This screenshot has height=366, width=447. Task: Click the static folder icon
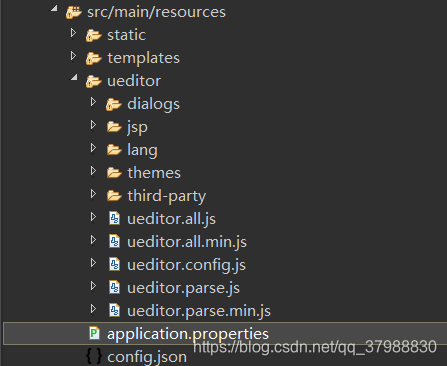click(x=94, y=35)
